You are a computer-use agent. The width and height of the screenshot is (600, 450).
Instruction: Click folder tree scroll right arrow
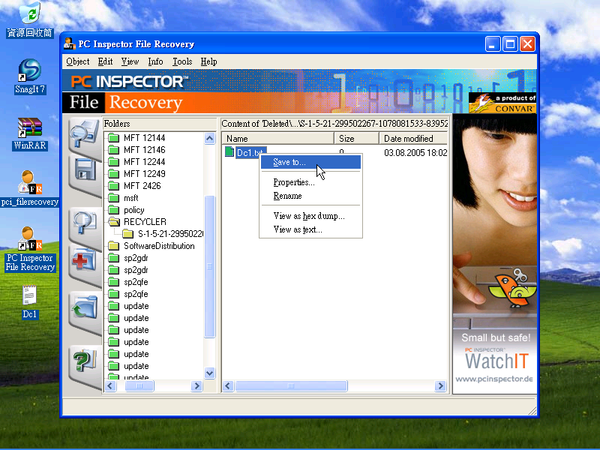click(x=197, y=386)
